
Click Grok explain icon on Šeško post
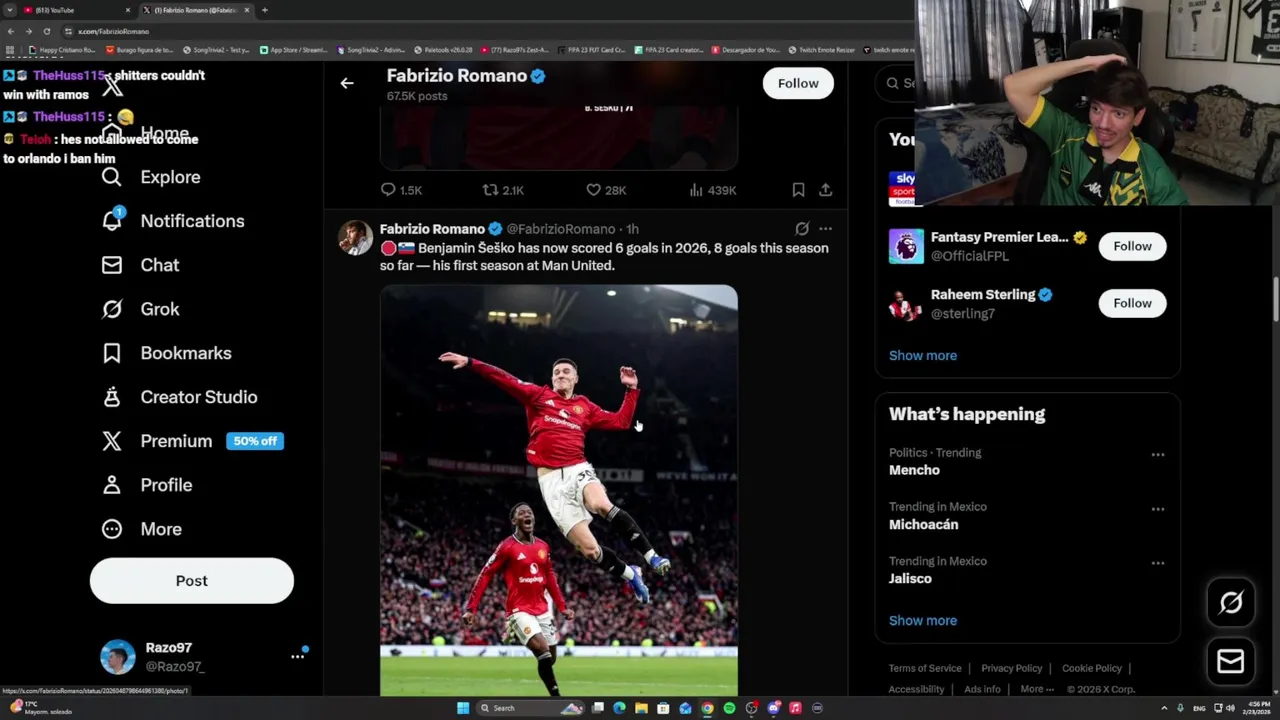802,229
